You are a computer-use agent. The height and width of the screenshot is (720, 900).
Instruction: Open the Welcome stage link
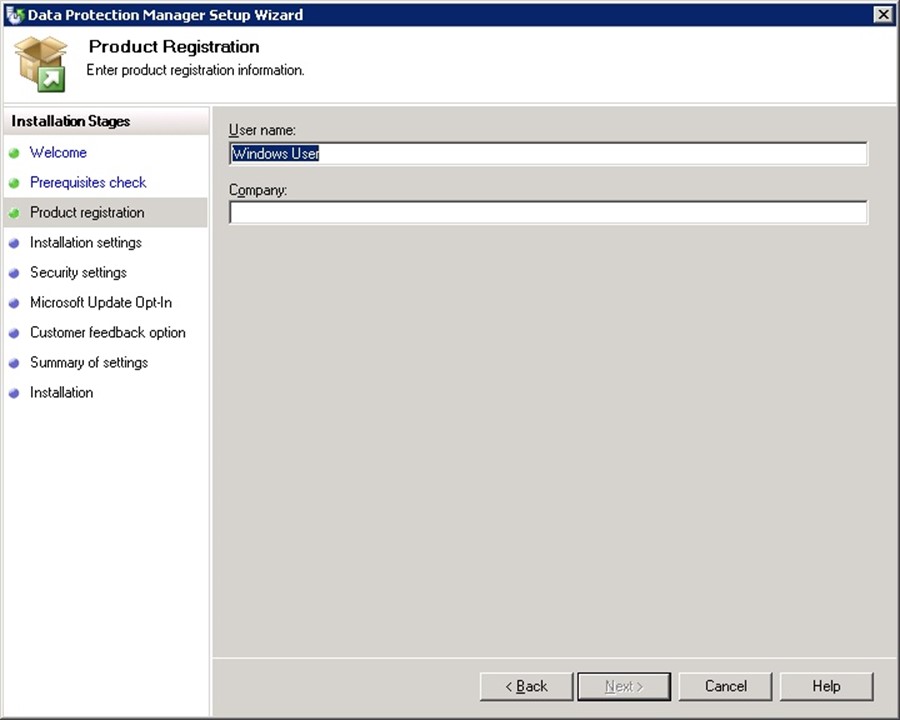(x=58, y=153)
